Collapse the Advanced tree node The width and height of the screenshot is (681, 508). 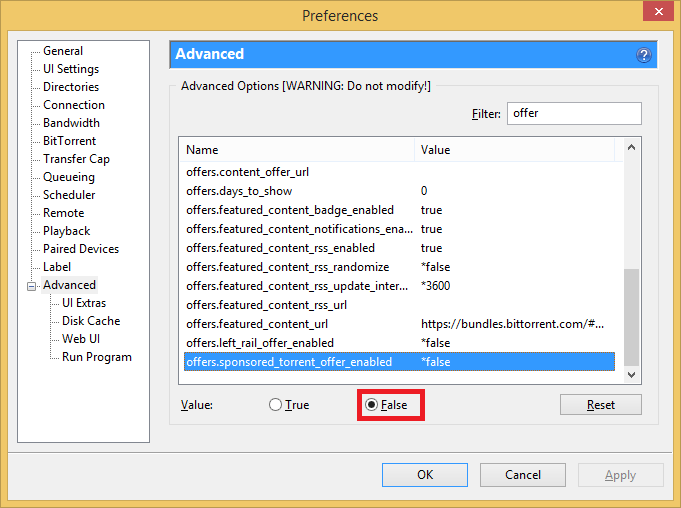coord(32,286)
